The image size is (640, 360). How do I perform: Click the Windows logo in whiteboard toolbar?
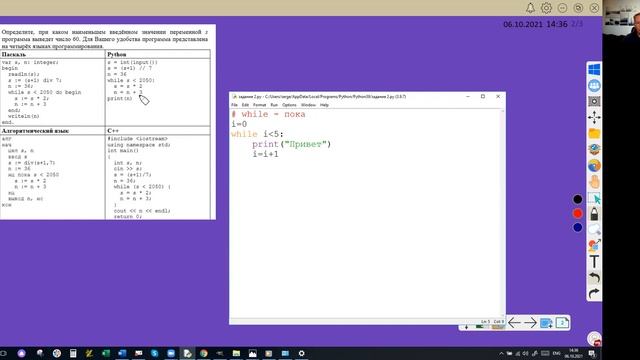[594, 69]
